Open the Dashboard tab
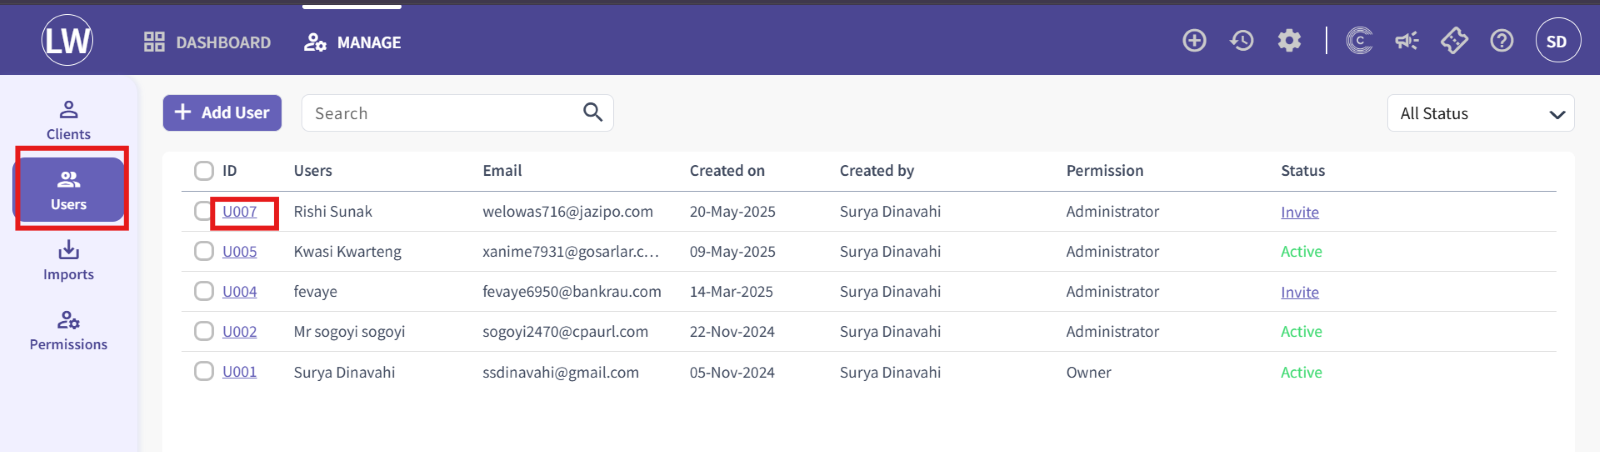 (207, 42)
